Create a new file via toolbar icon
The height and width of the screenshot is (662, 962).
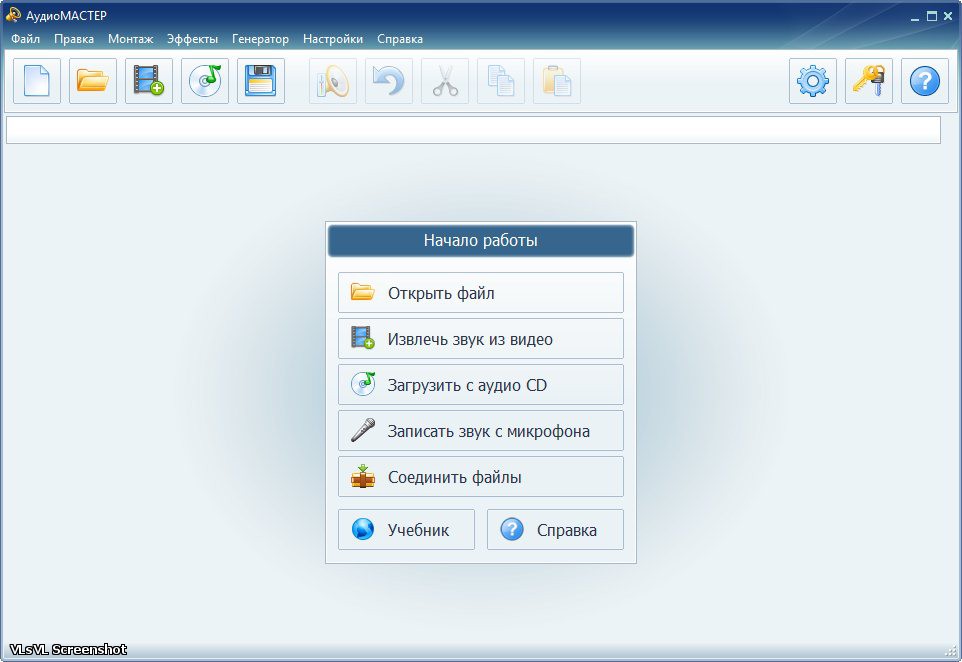tap(37, 81)
